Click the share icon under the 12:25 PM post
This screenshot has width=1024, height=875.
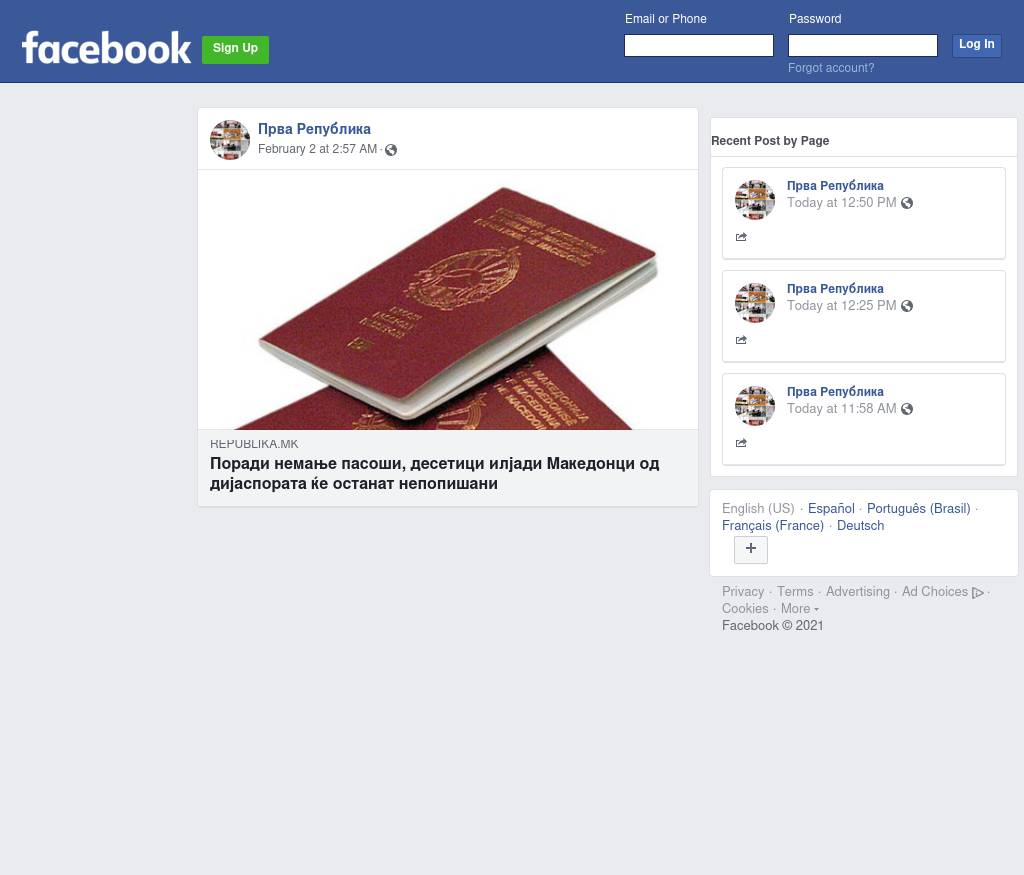coord(741,340)
